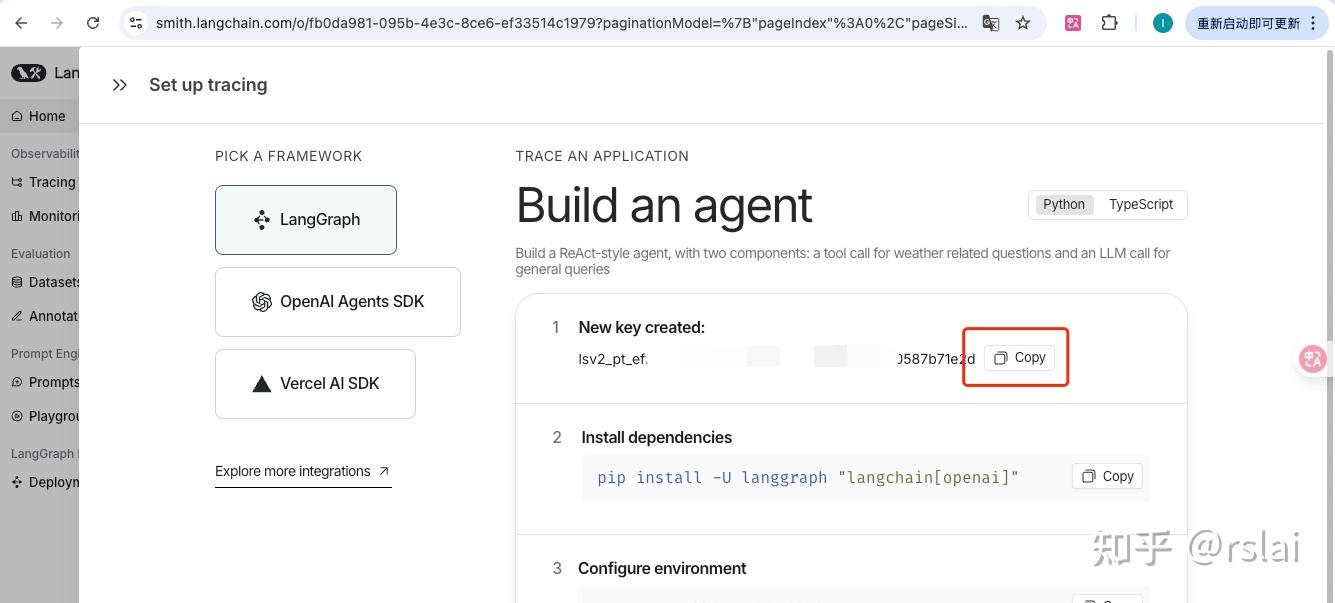1335x603 pixels.
Task: Select the Python language toggle
Action: [x=1063, y=204]
